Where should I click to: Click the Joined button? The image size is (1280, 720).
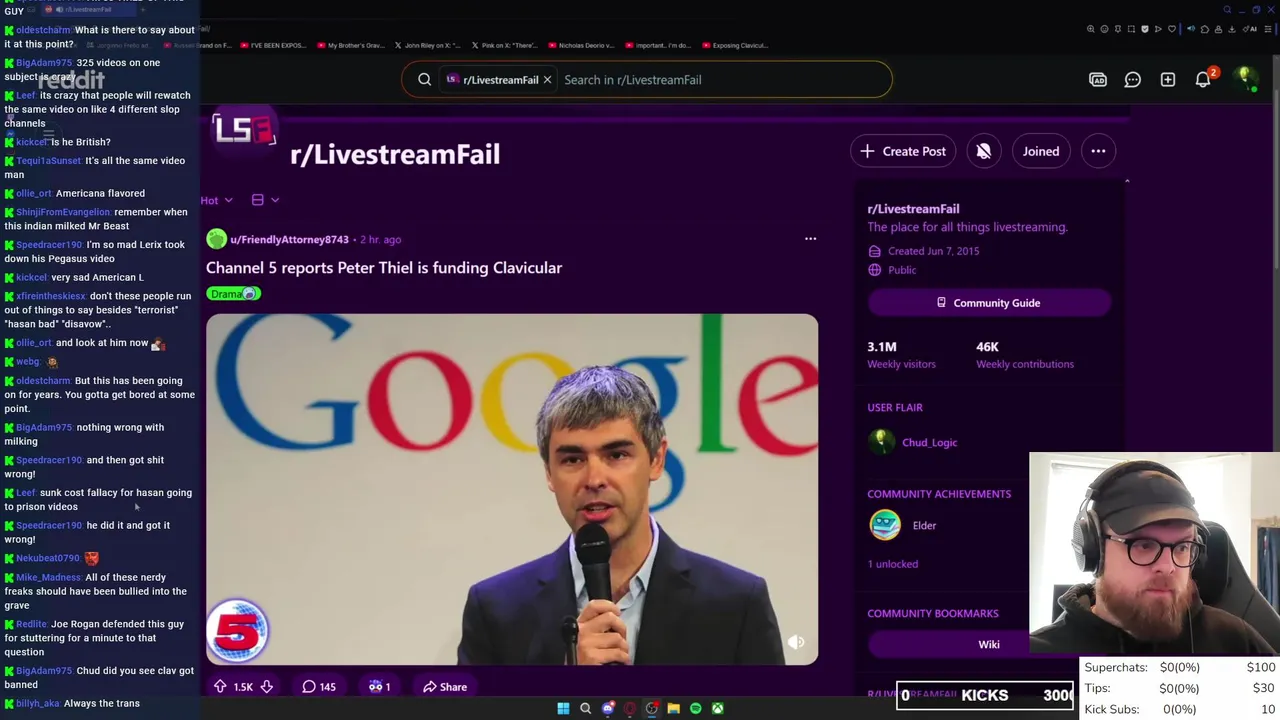click(x=1041, y=151)
